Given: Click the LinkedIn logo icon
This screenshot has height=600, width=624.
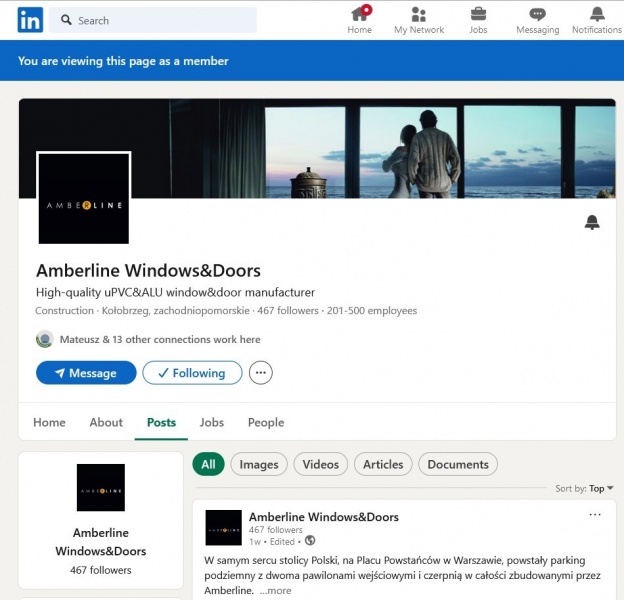Looking at the screenshot, I should tap(30, 20).
